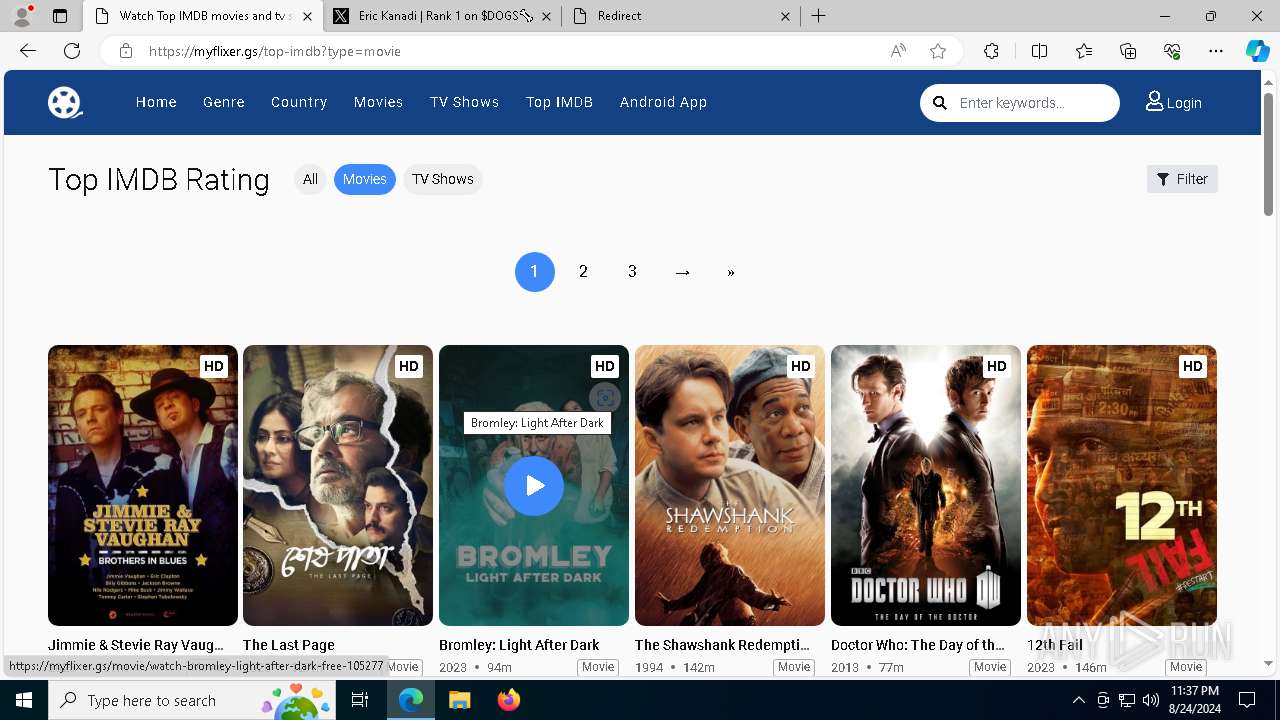This screenshot has height=720, width=1280.
Task: Toggle split screen icon
Action: point(1039,51)
